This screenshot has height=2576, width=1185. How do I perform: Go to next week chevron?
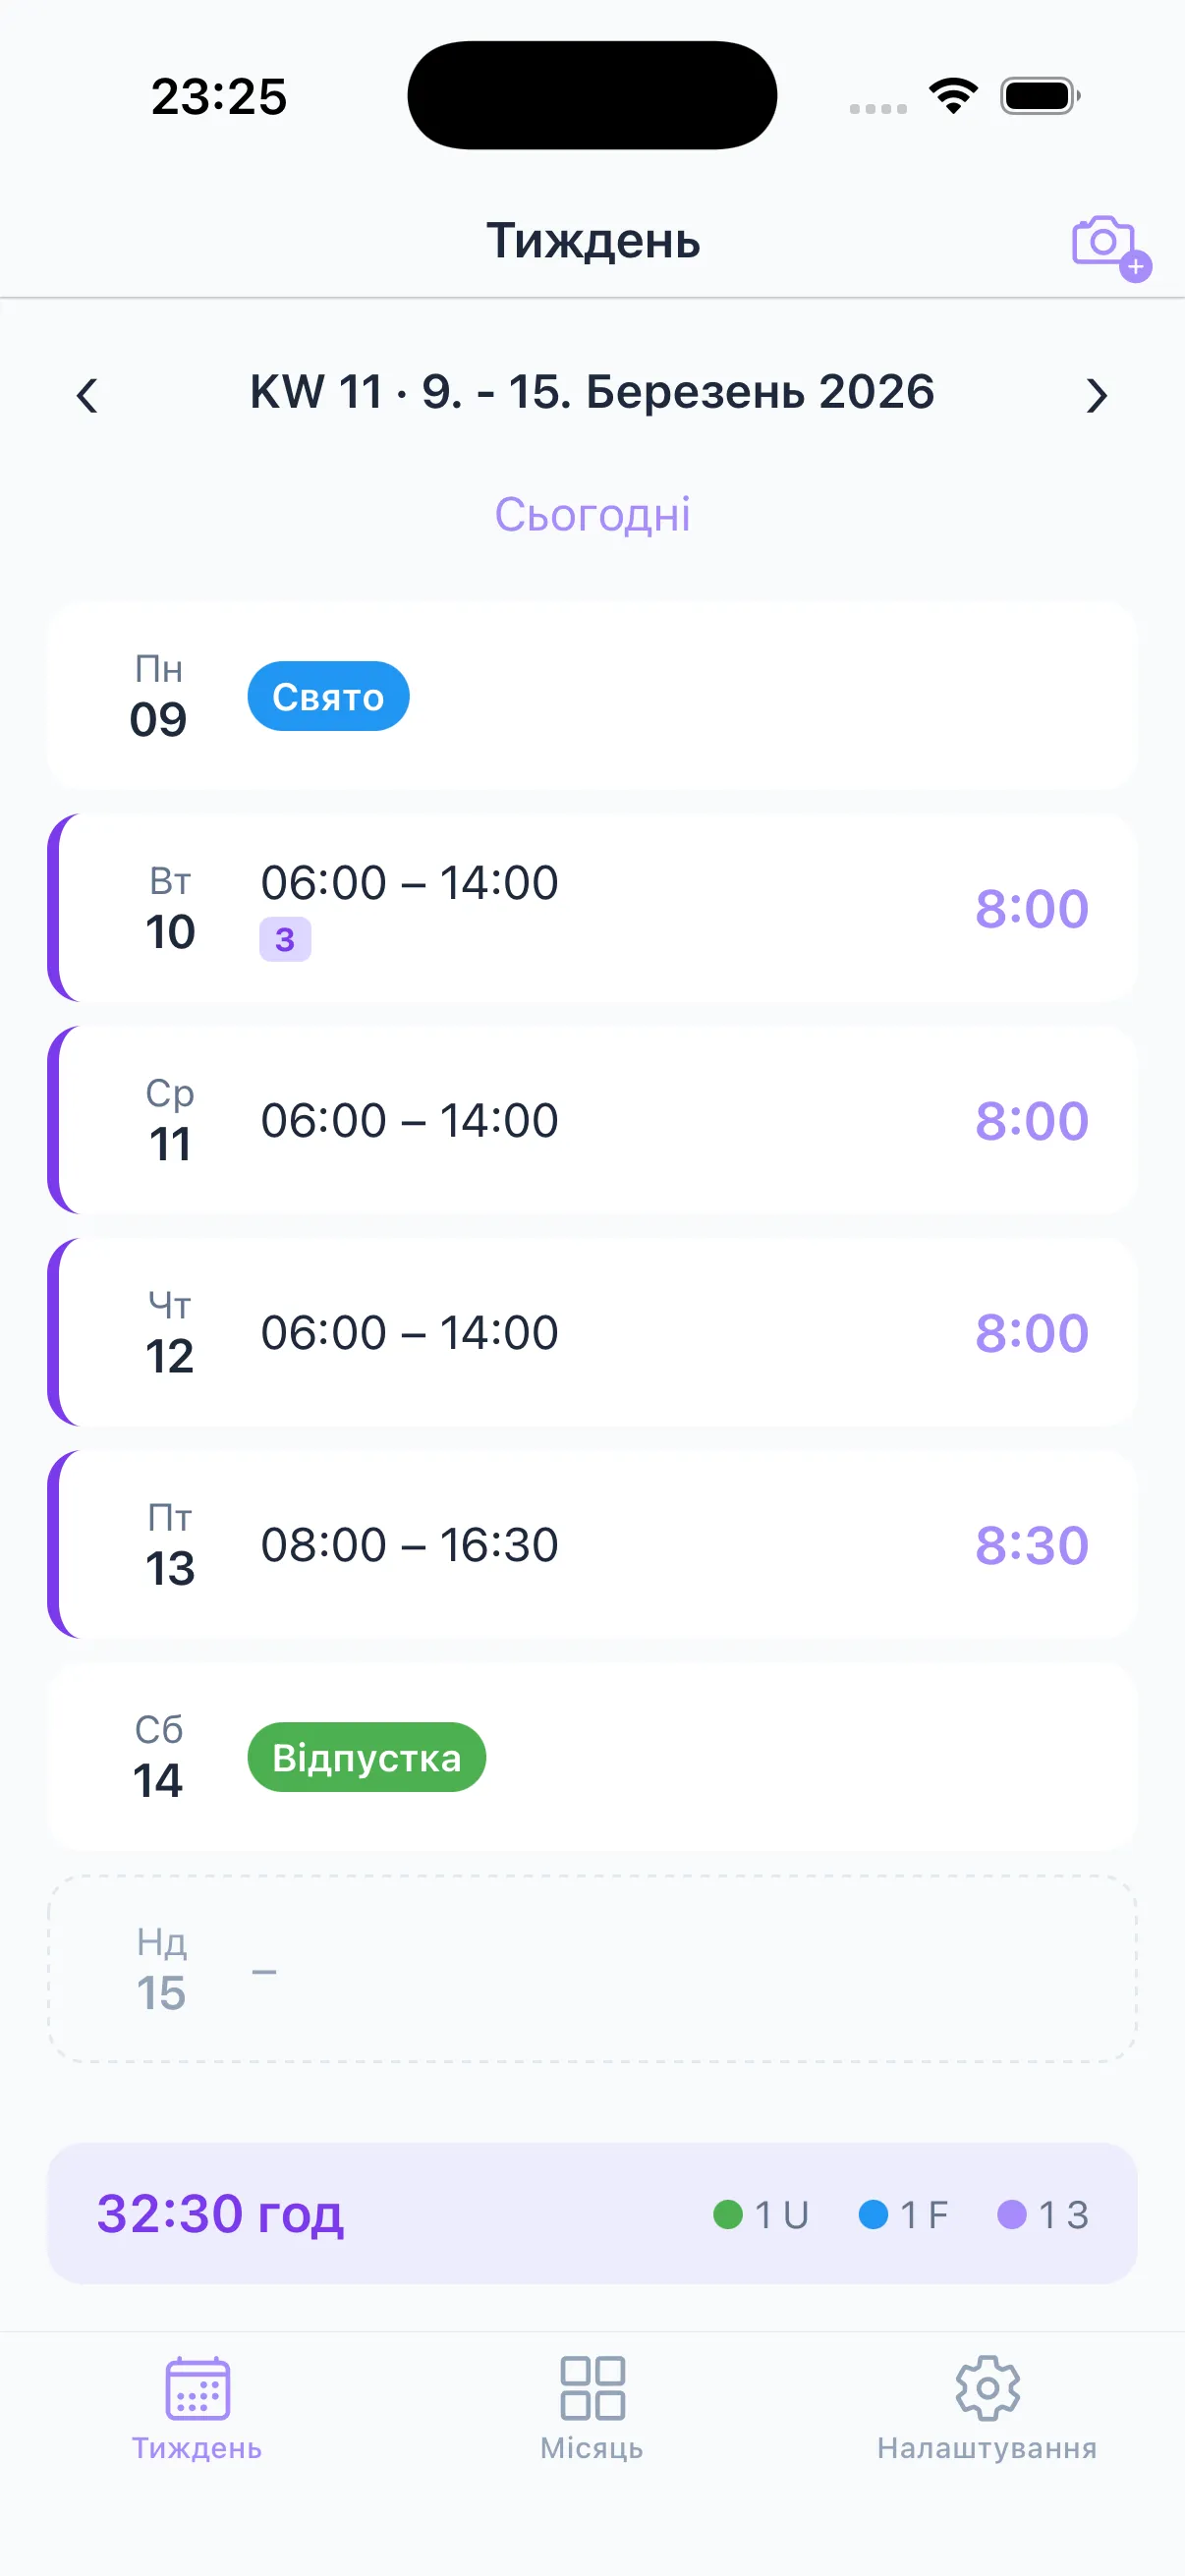click(1097, 395)
